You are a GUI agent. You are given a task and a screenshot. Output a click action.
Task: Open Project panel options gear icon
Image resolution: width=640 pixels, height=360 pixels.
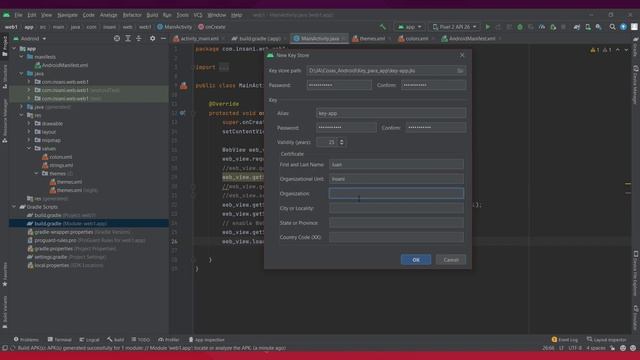(x=152, y=38)
